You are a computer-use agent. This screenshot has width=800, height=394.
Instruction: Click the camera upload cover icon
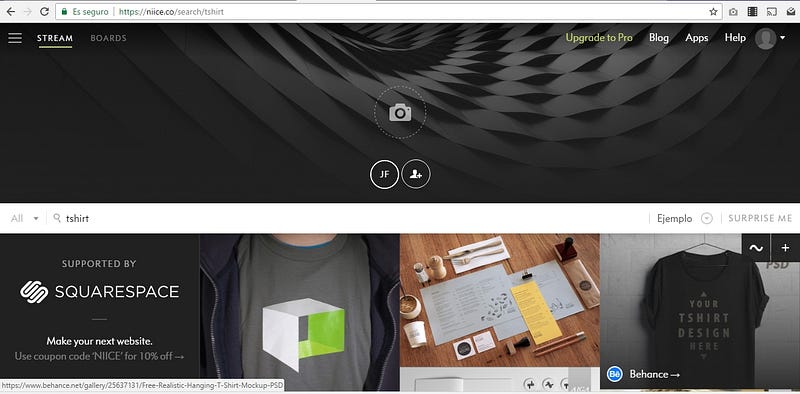tap(400, 112)
